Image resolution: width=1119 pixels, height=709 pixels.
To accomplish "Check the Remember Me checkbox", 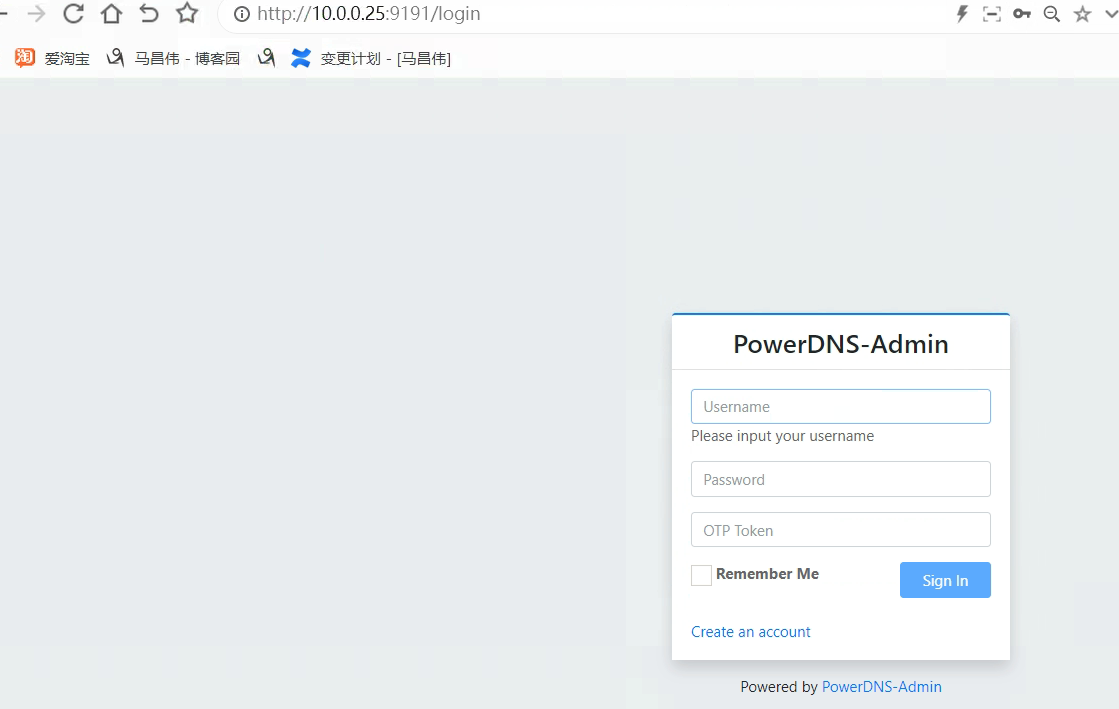I will (x=701, y=575).
